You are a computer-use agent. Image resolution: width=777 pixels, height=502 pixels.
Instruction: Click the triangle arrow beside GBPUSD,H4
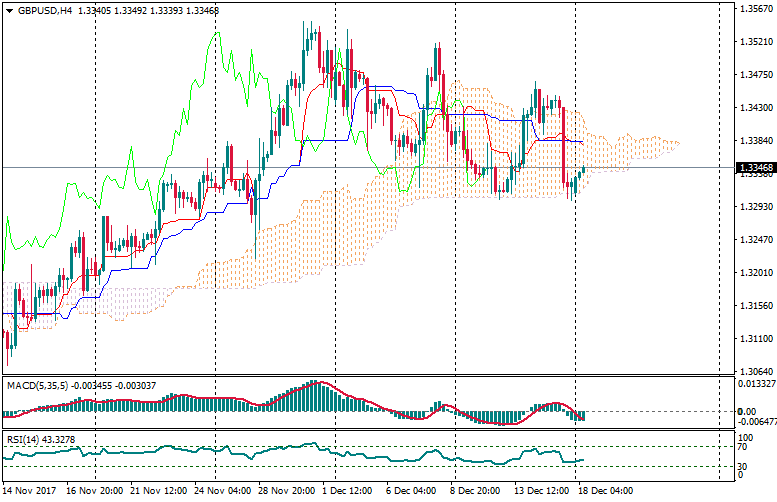point(9,11)
